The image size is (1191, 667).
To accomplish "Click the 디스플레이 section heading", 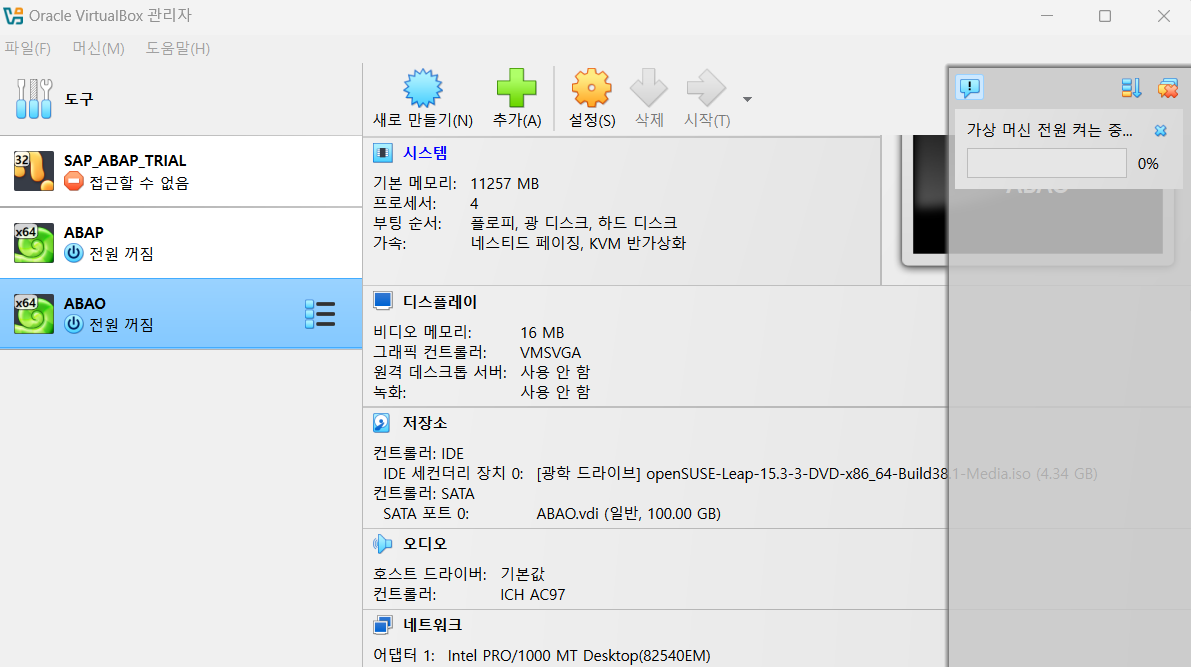I will point(440,302).
